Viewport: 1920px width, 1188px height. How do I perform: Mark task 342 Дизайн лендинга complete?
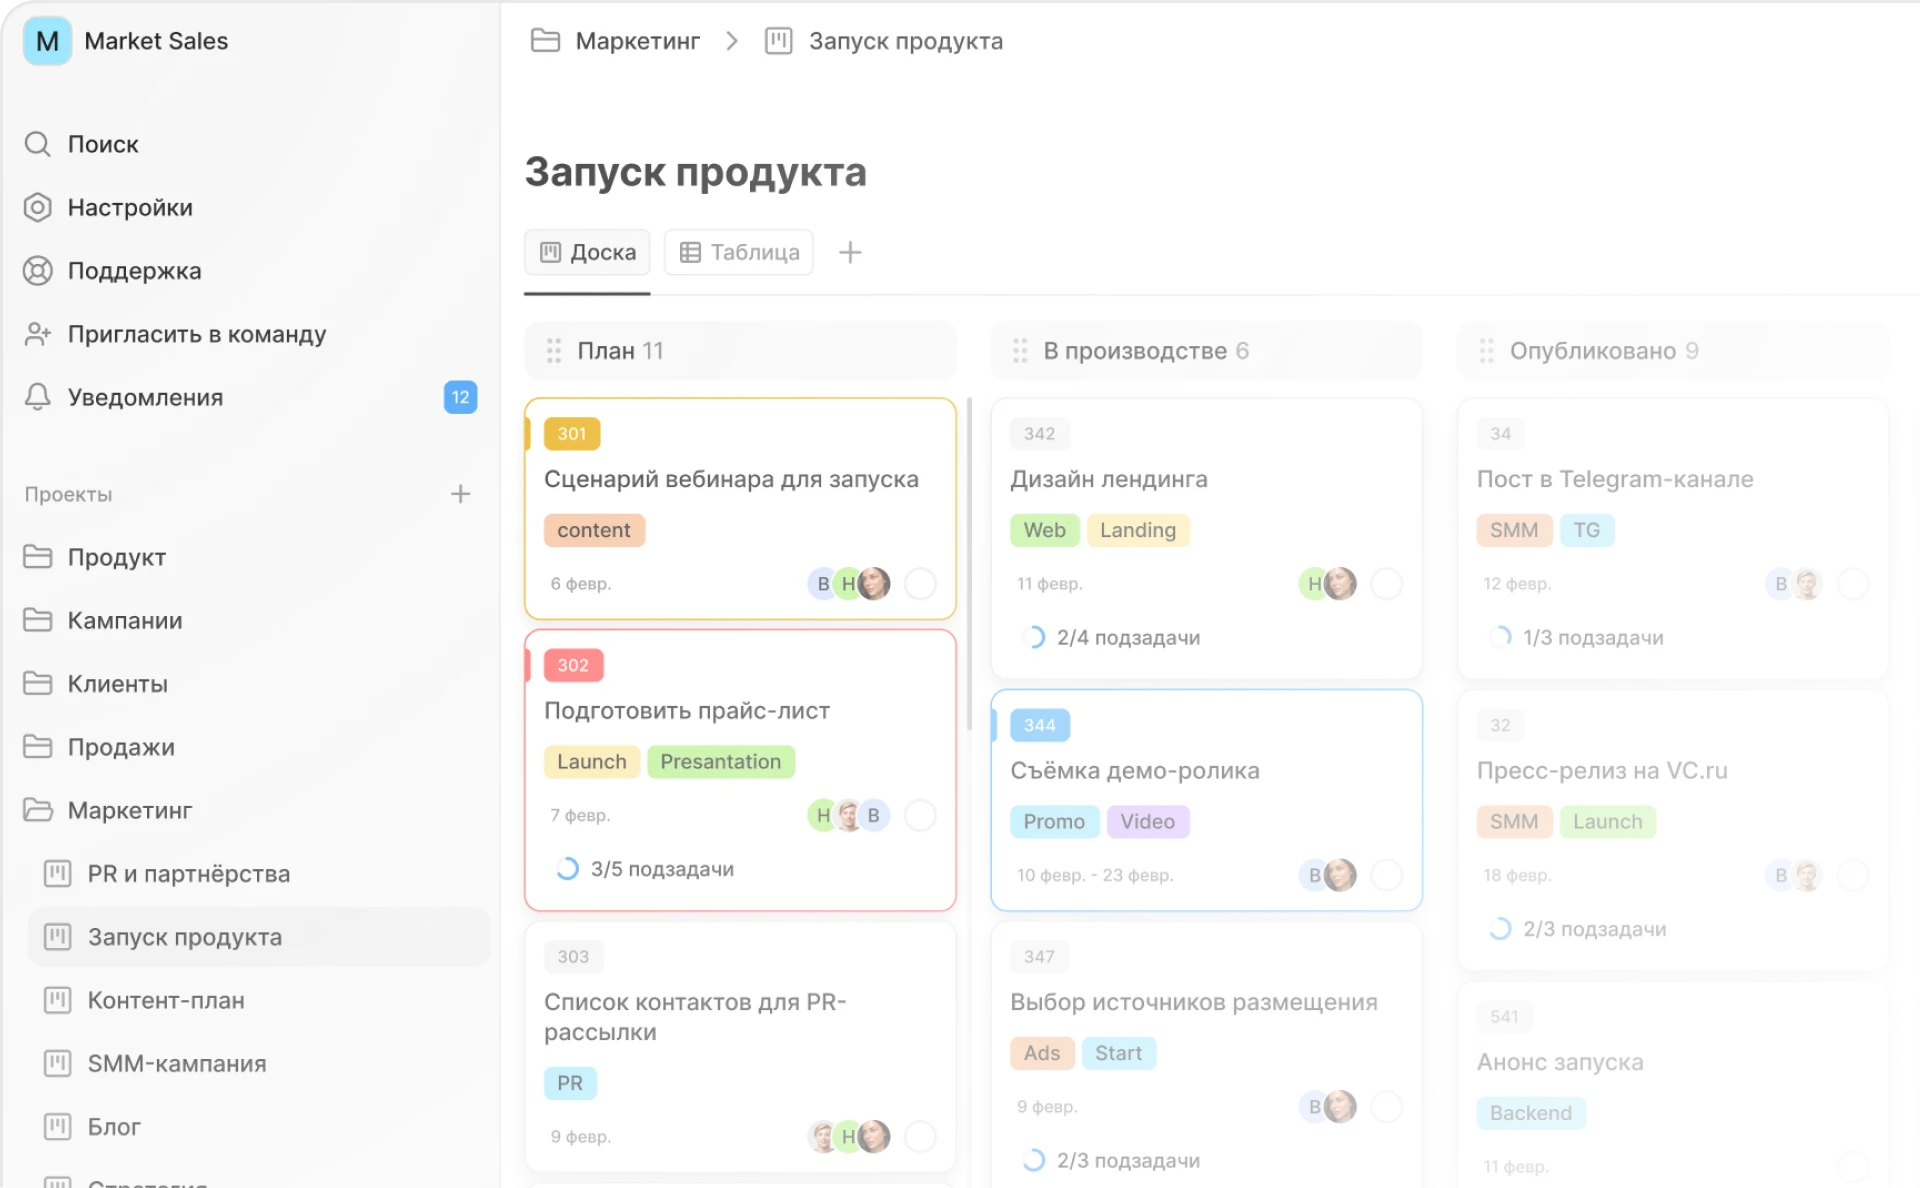pos(1386,583)
